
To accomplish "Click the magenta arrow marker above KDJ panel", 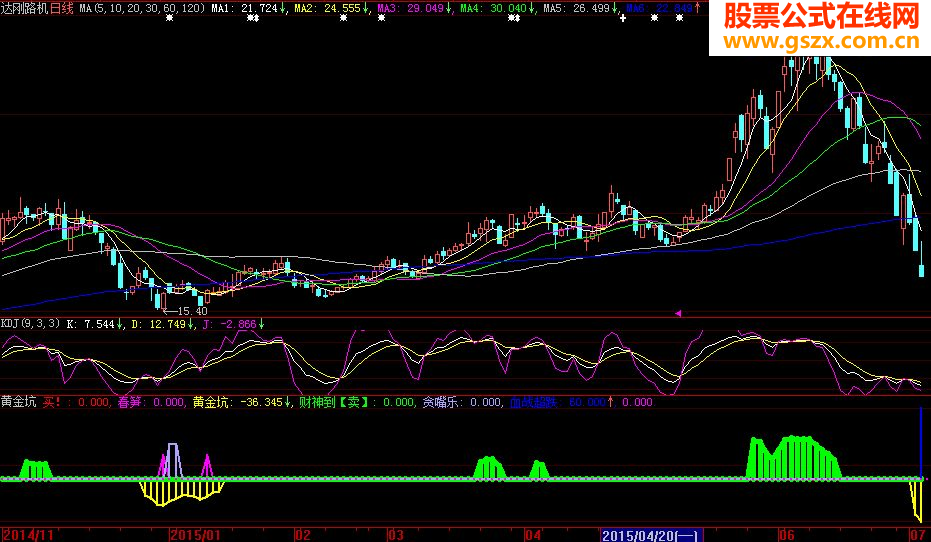I will click(678, 313).
